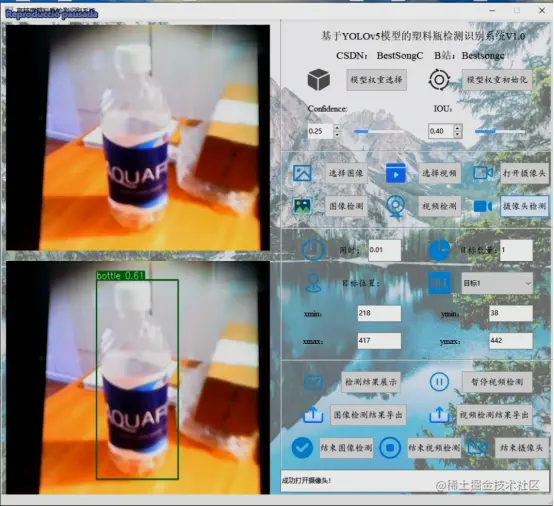Click the status message 成功打开摄像头!
554x506 pixels.
click(306, 481)
